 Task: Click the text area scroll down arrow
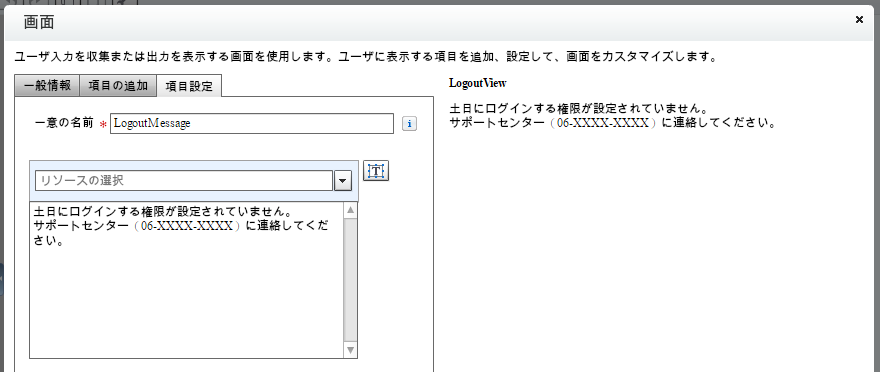coord(350,350)
